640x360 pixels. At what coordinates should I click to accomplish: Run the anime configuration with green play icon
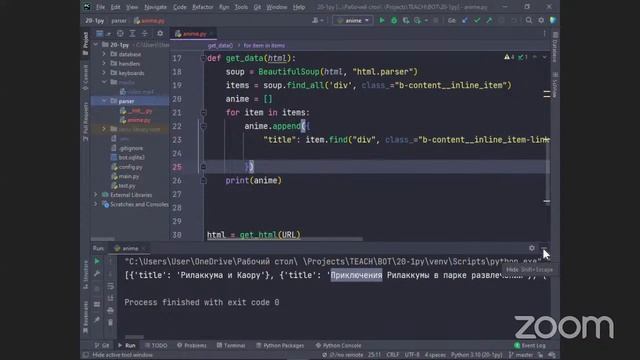(382, 20)
